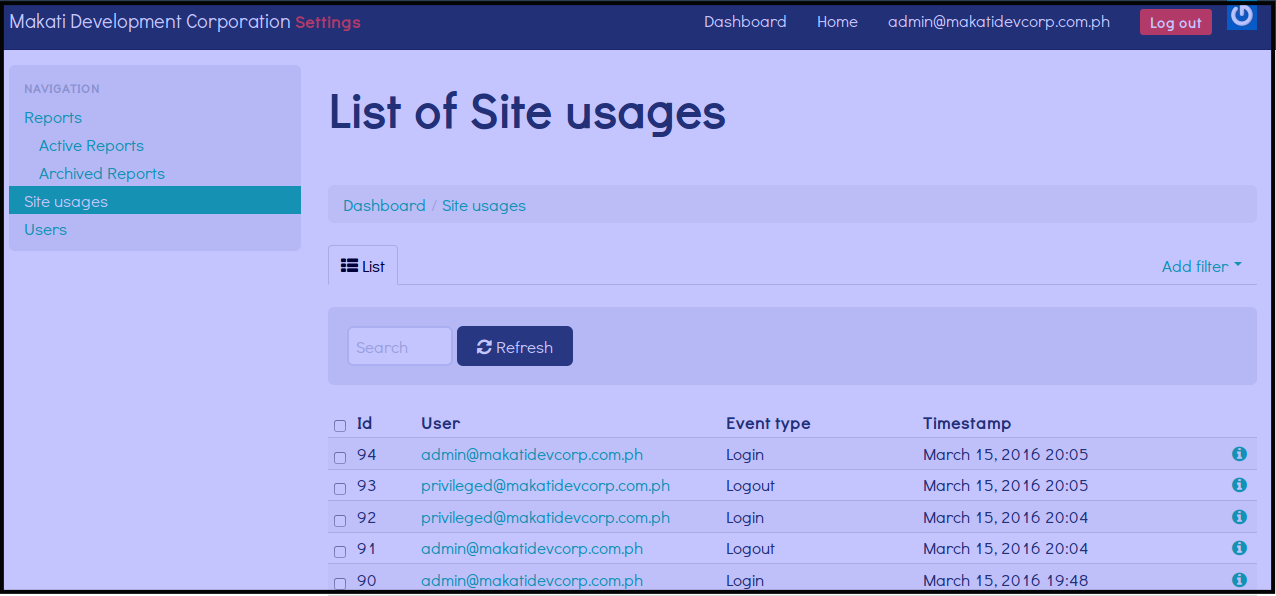This screenshot has width=1276, height=596.
Task: Click timestamp March 15, 2016 19:48
Action: pos(1005,580)
